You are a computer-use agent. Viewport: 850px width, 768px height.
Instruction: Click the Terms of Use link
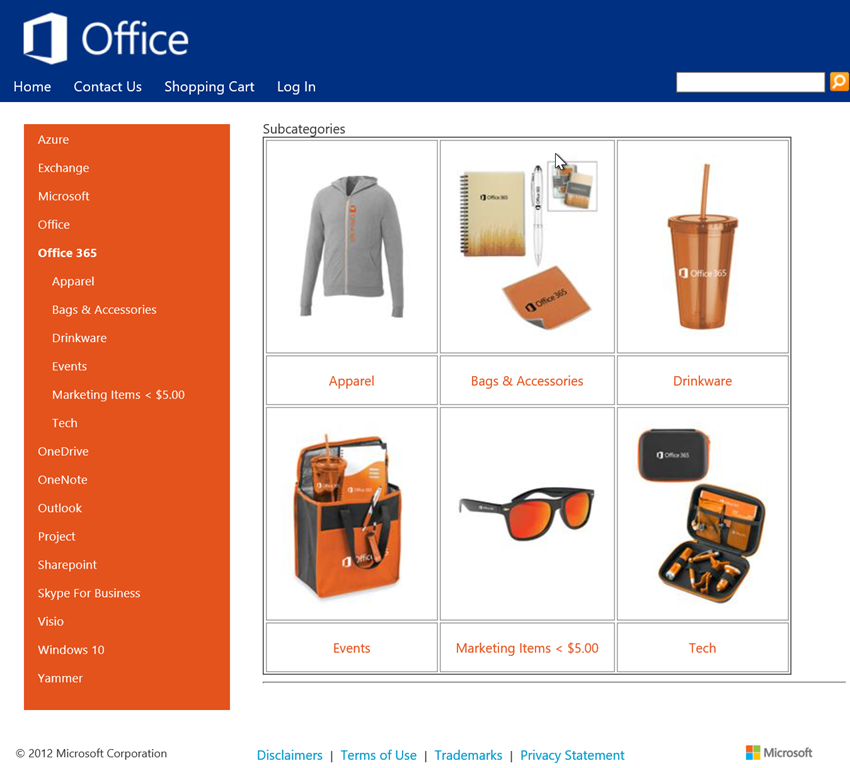pyautogui.click(x=378, y=755)
